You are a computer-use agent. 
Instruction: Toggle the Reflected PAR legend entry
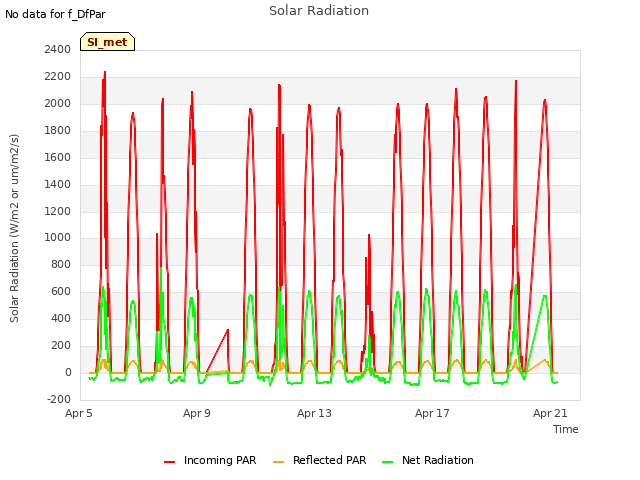[320, 460]
